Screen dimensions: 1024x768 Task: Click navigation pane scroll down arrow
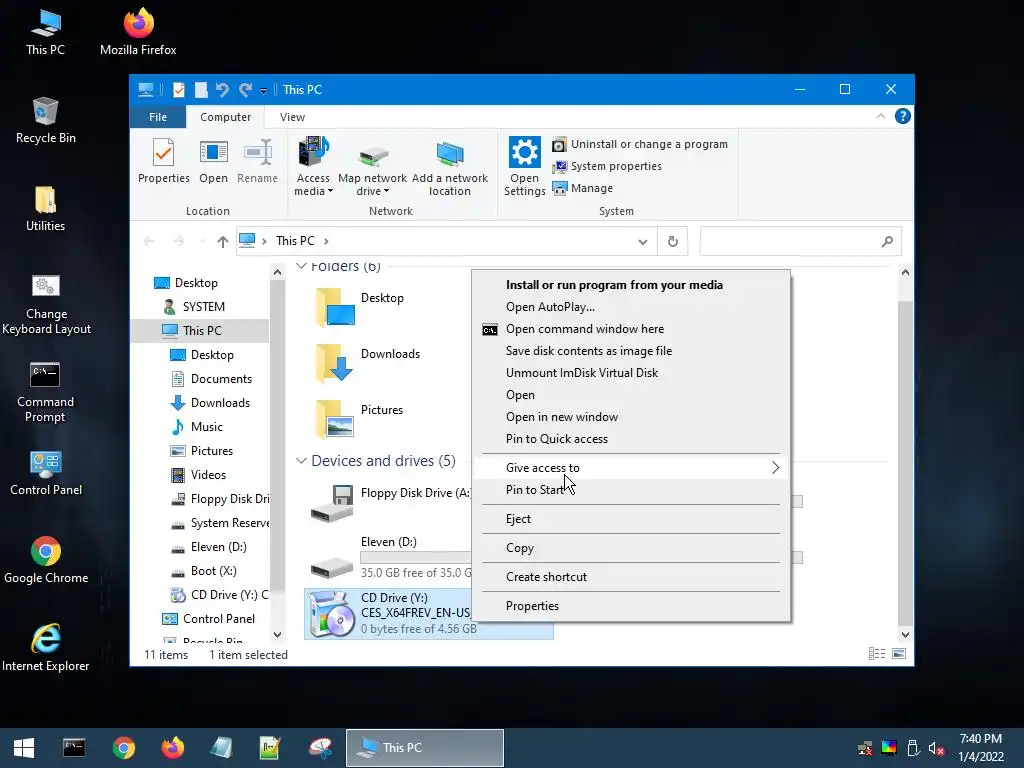coord(278,634)
